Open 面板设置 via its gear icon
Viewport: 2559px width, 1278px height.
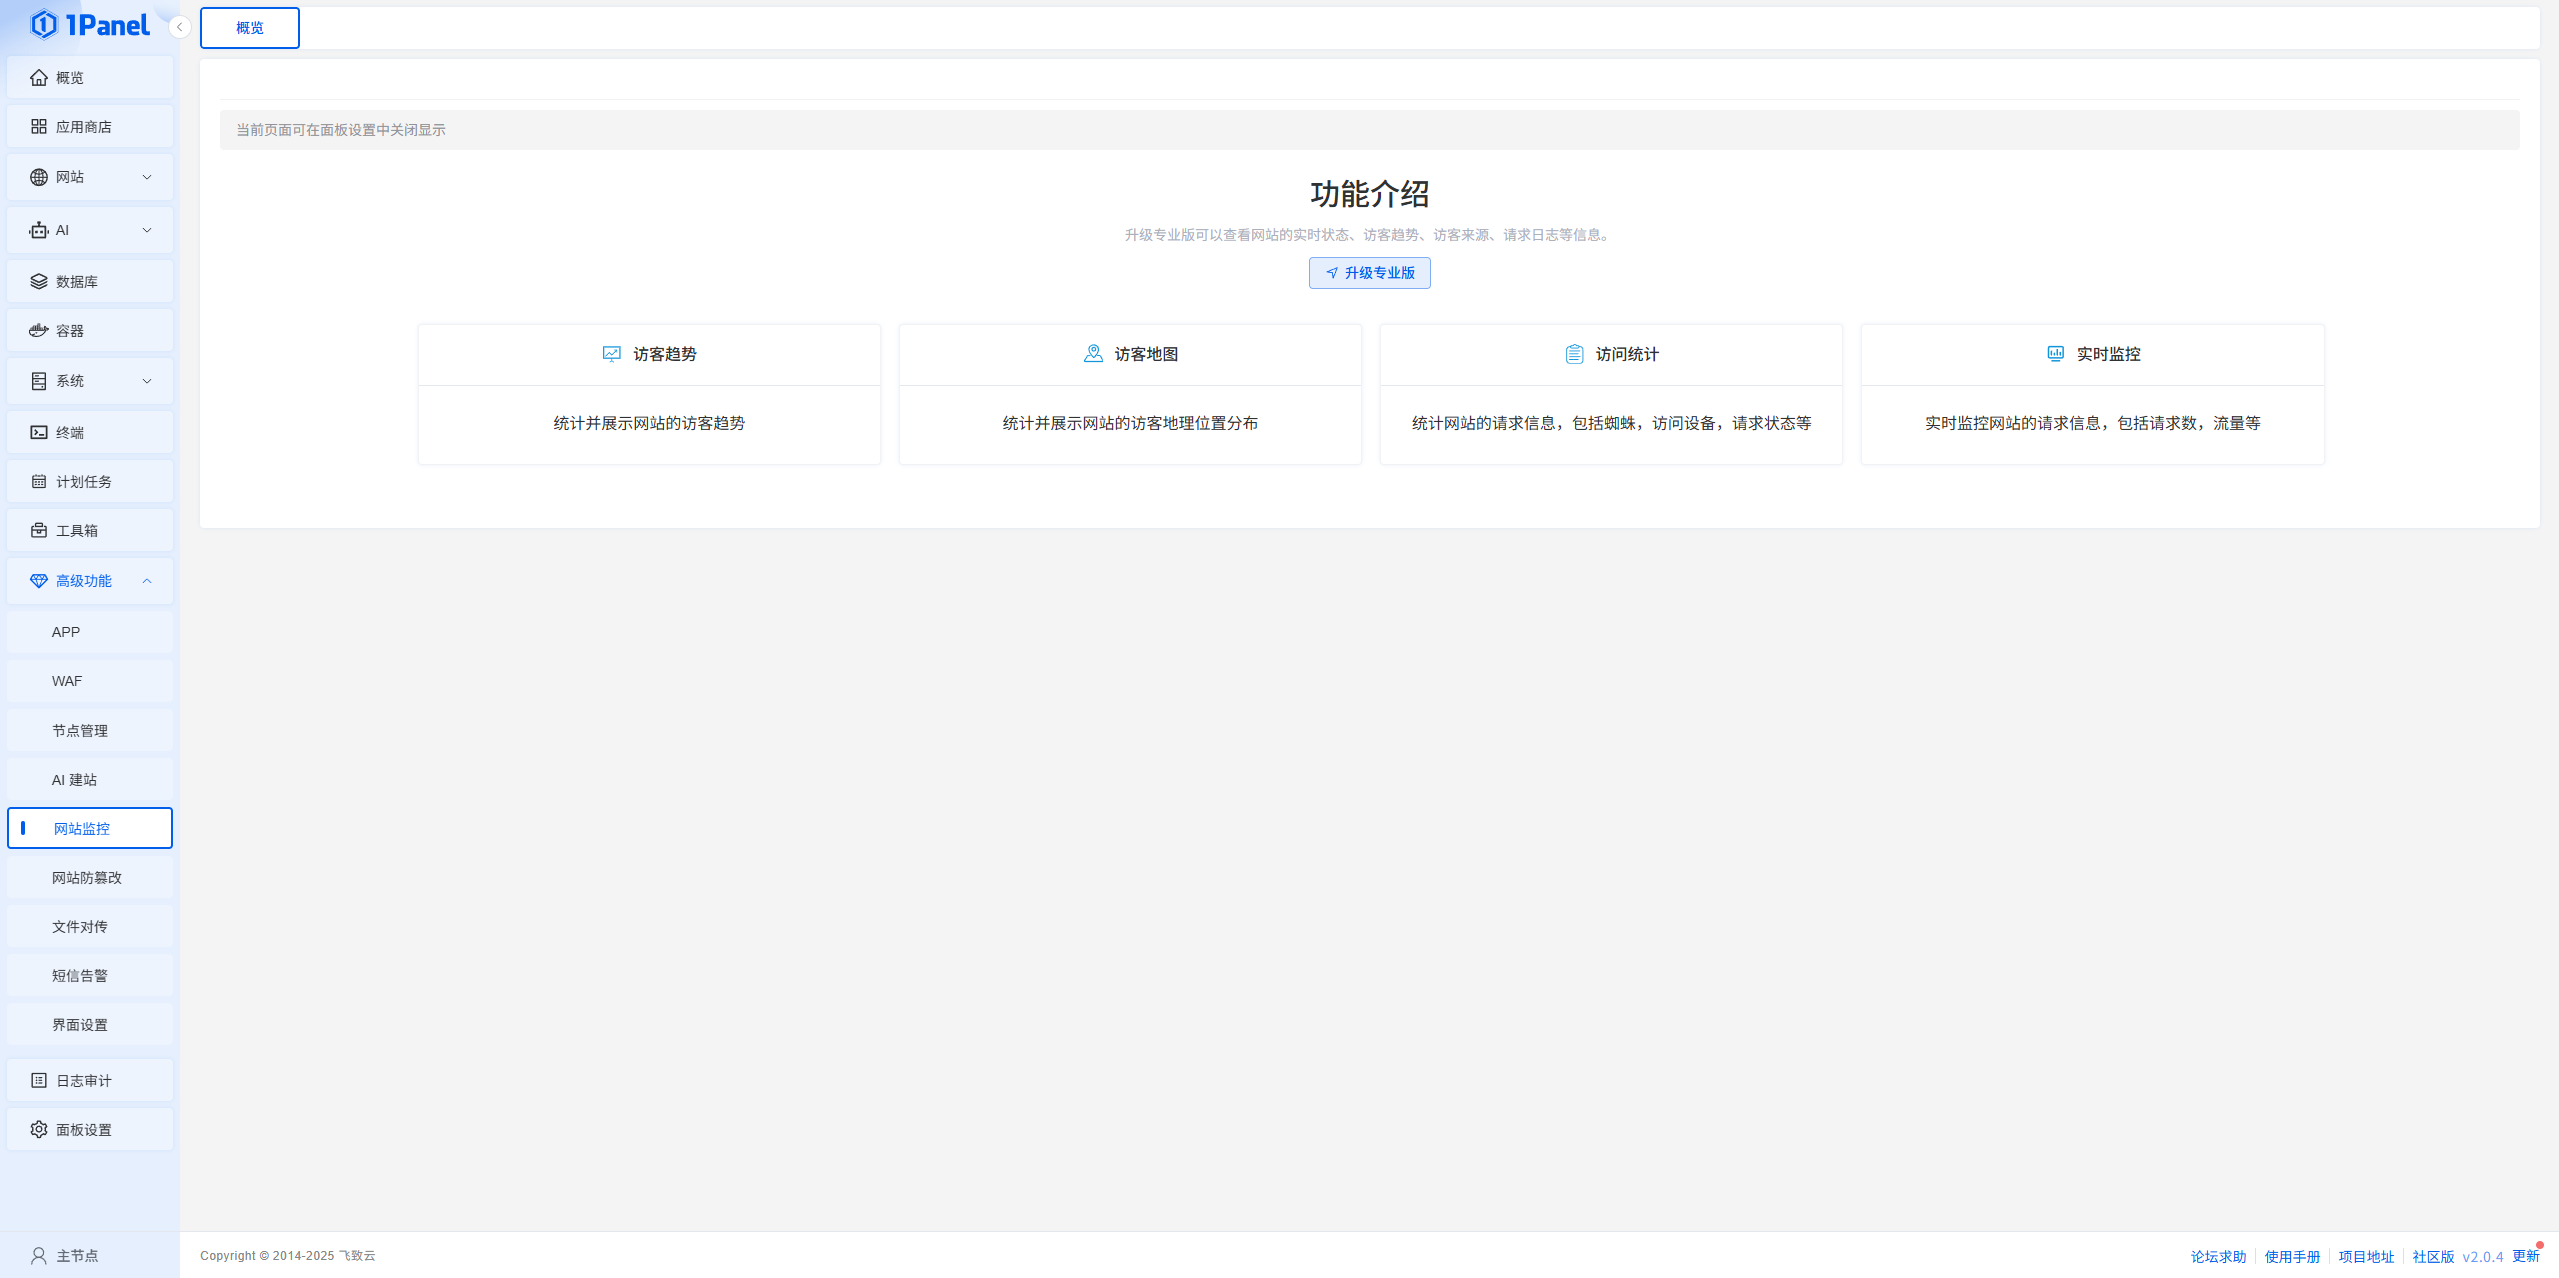pos(39,1130)
